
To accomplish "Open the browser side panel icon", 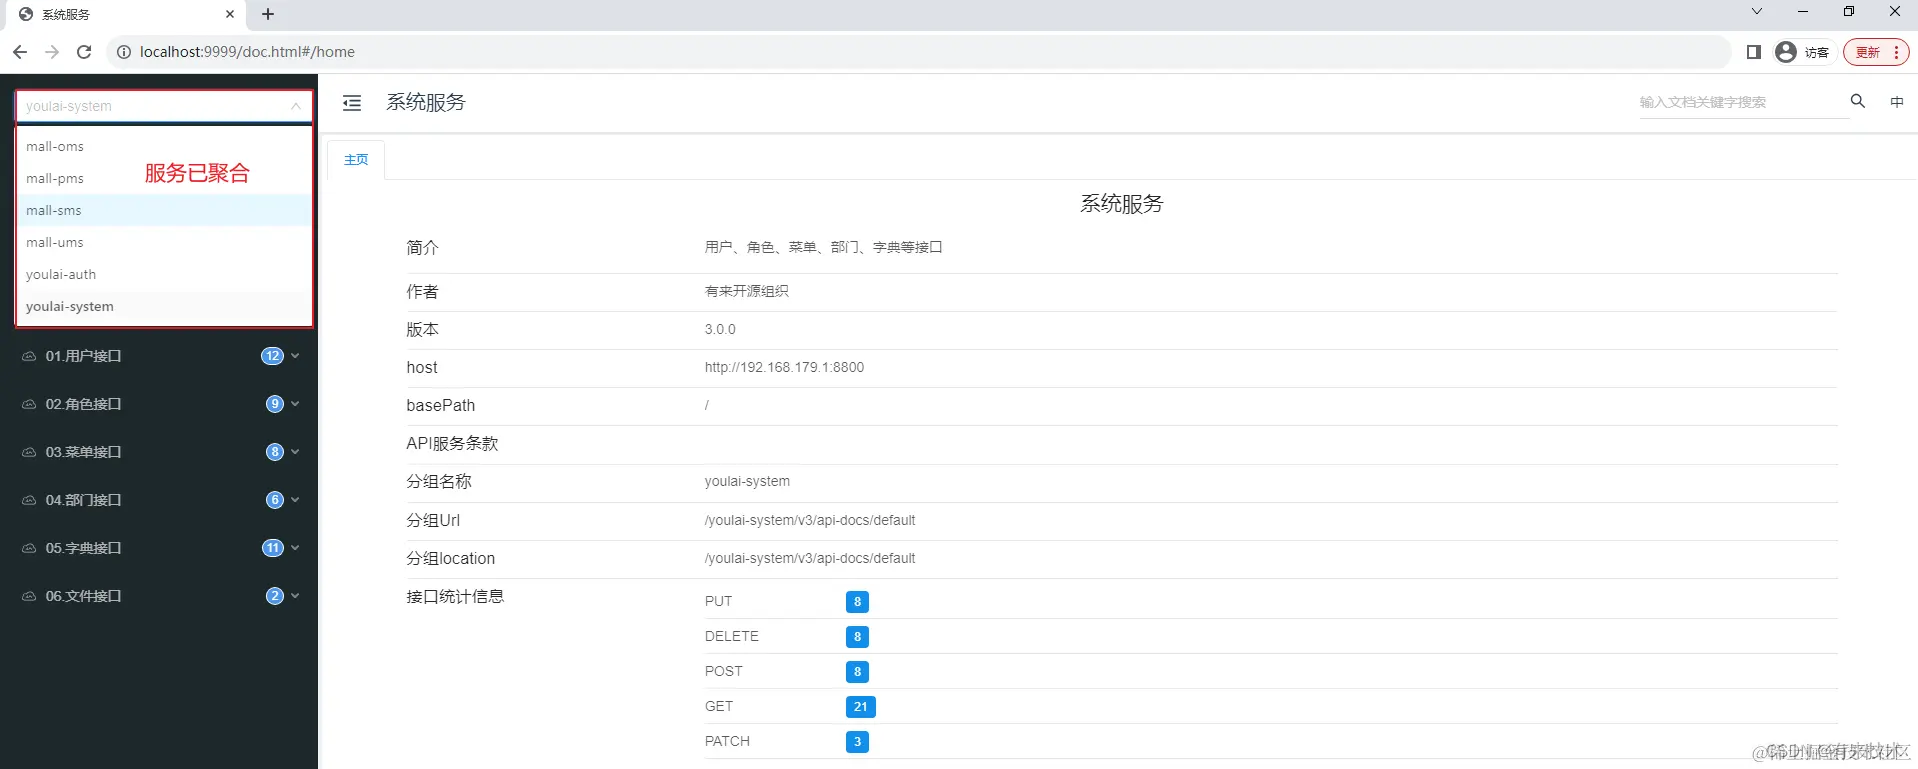I will point(1754,52).
